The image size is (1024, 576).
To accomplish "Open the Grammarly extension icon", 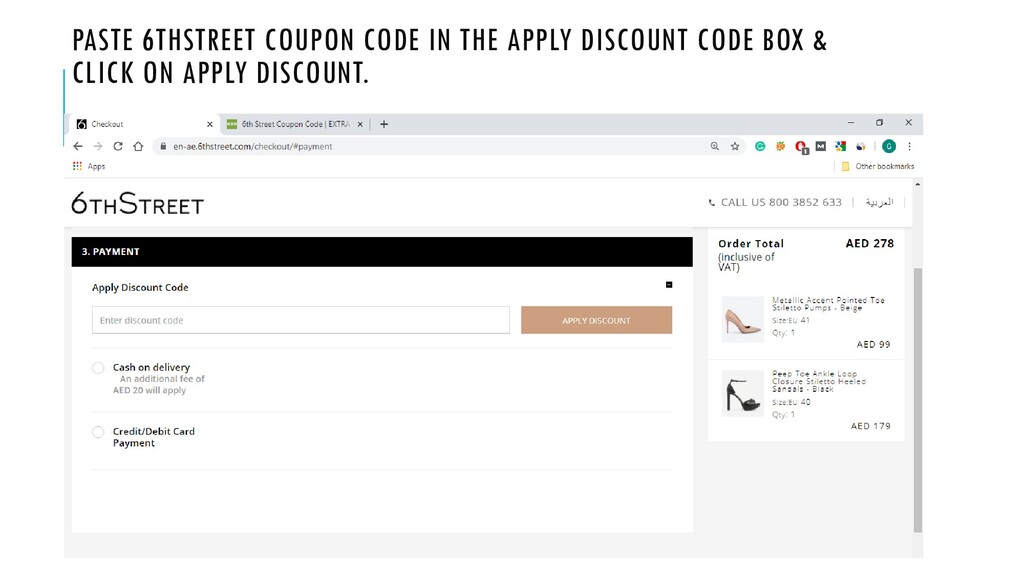I will pos(760,146).
